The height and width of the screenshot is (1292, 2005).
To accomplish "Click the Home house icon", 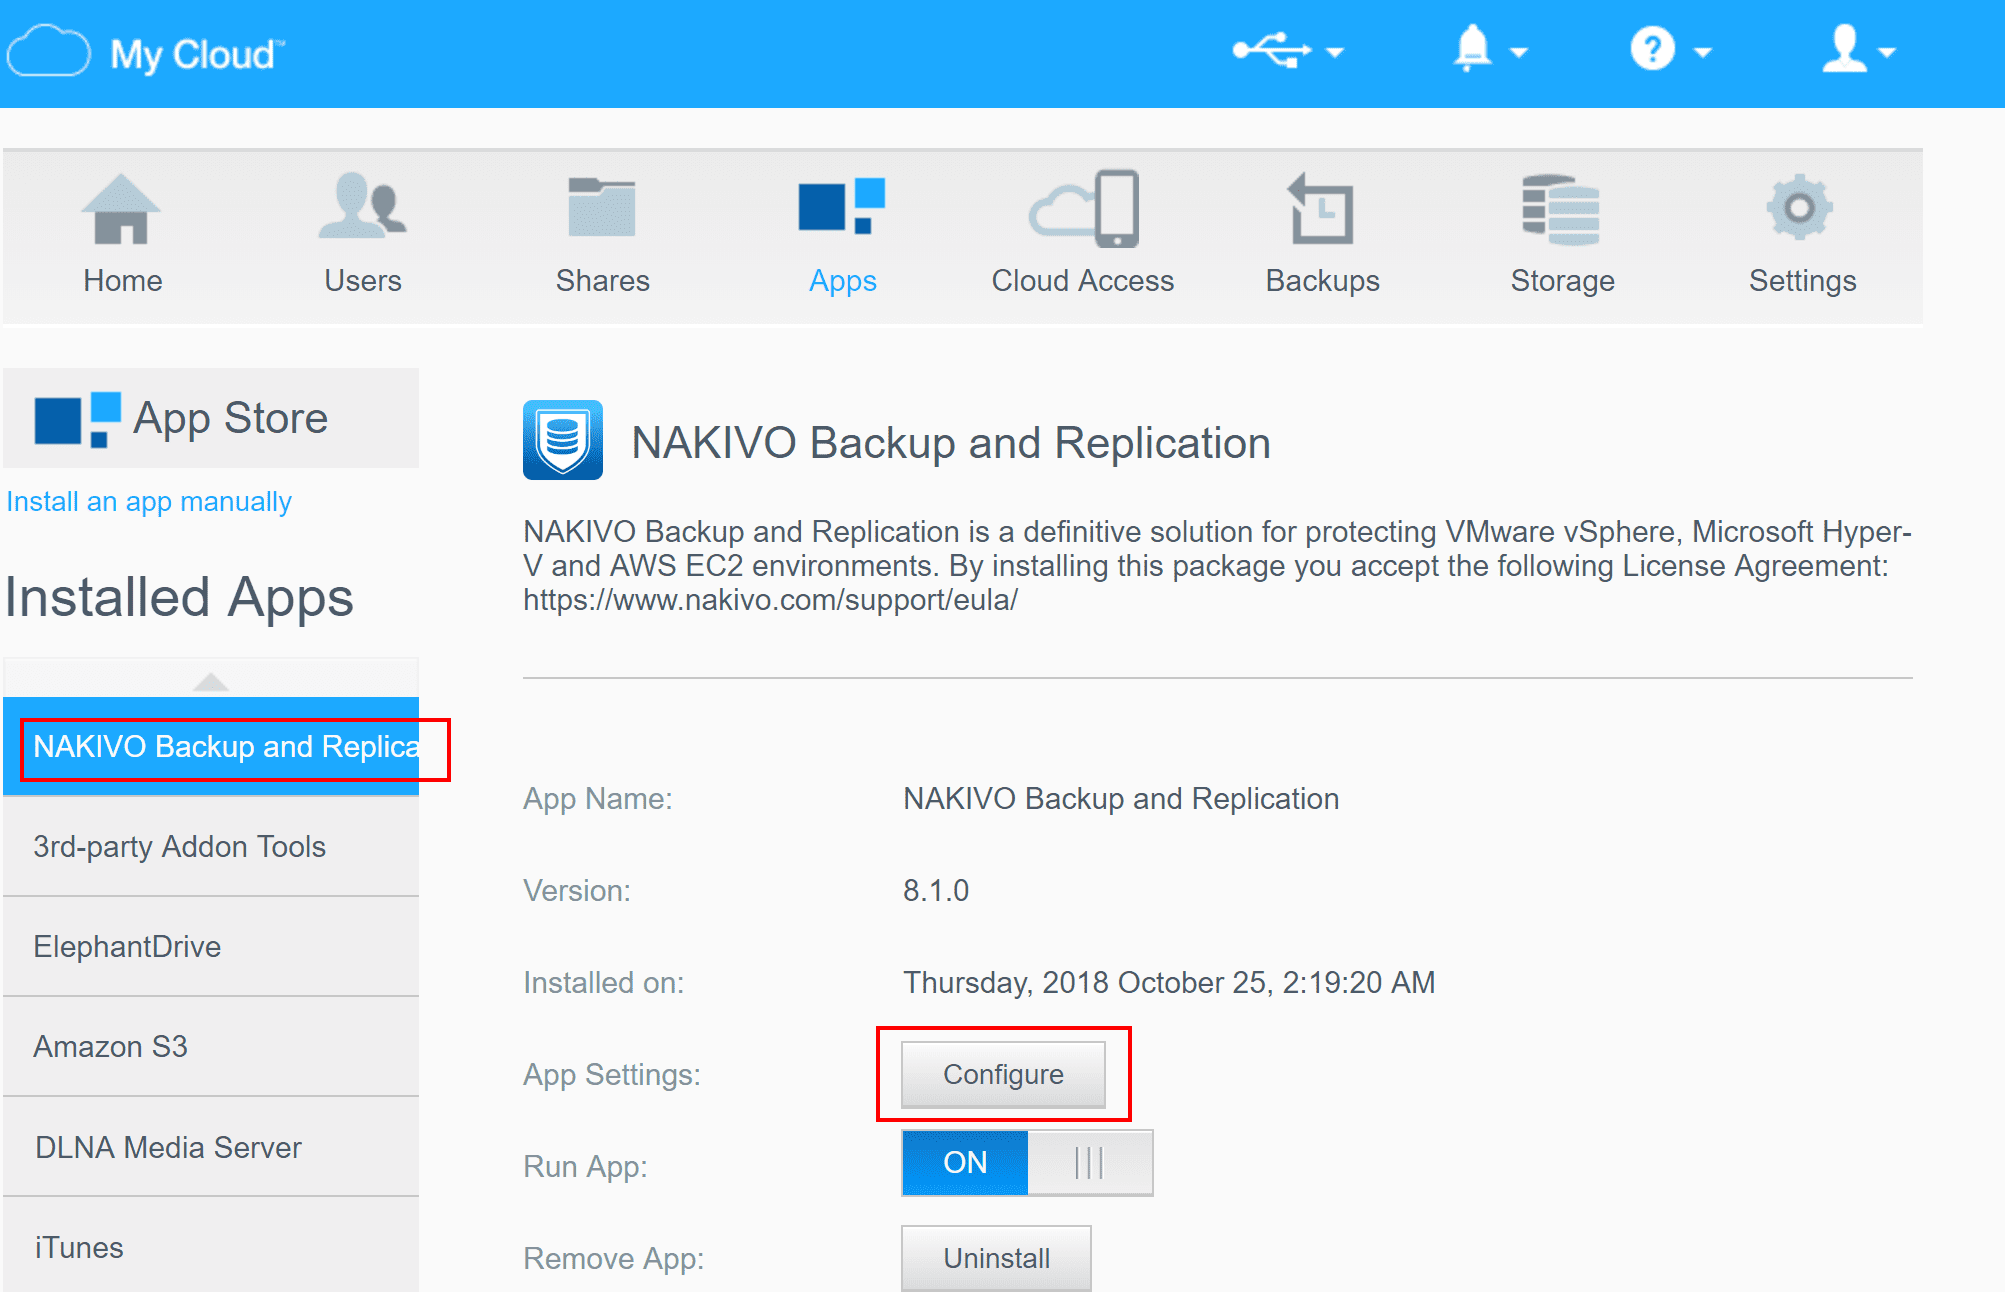I will click(x=121, y=209).
